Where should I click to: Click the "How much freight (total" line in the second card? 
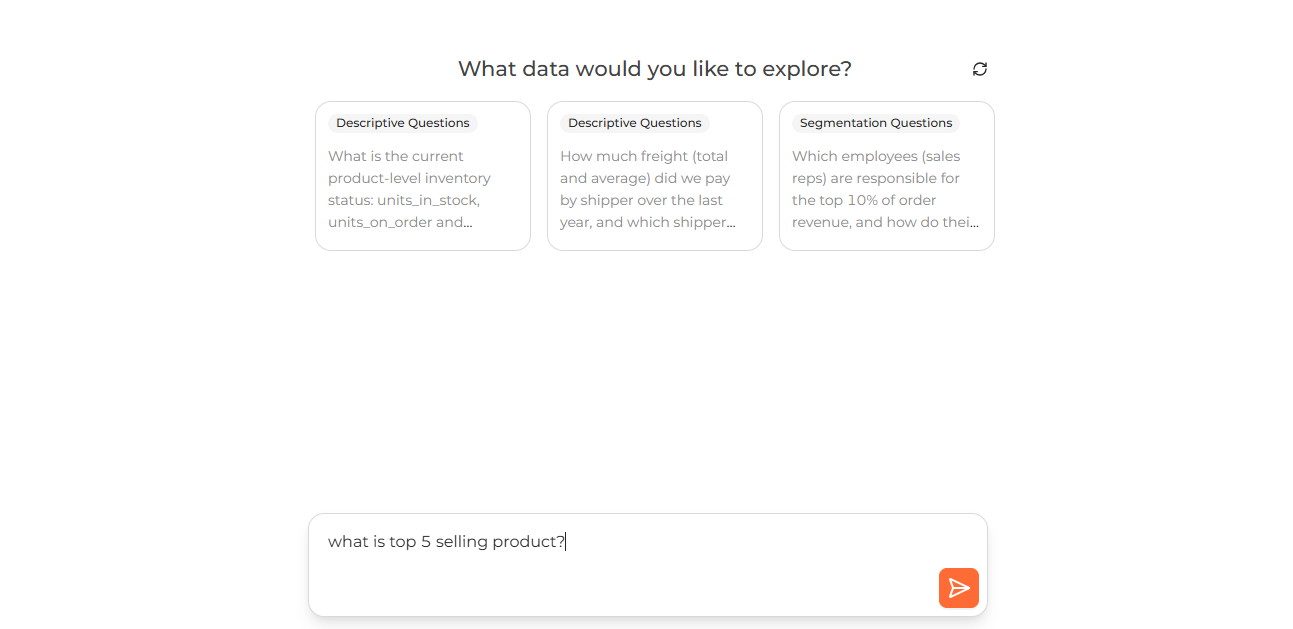[644, 156]
